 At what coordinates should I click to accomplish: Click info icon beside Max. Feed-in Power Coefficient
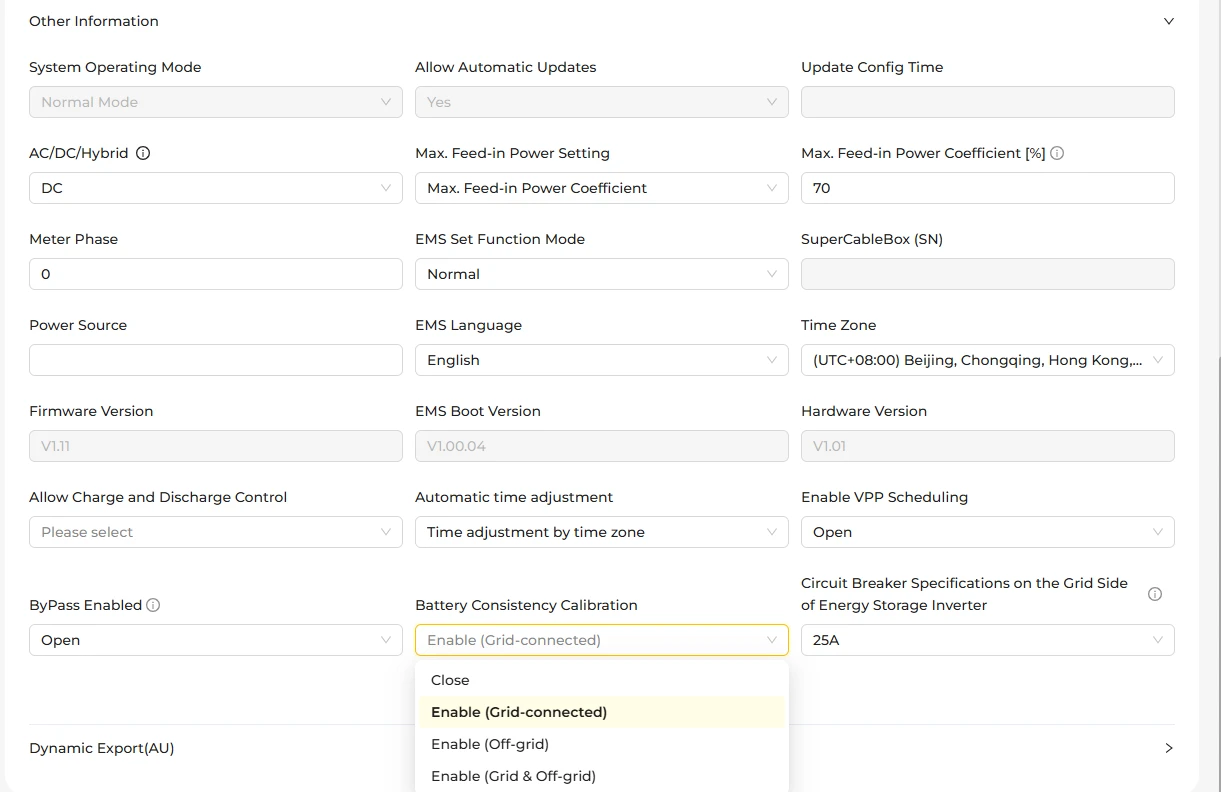tap(1057, 153)
